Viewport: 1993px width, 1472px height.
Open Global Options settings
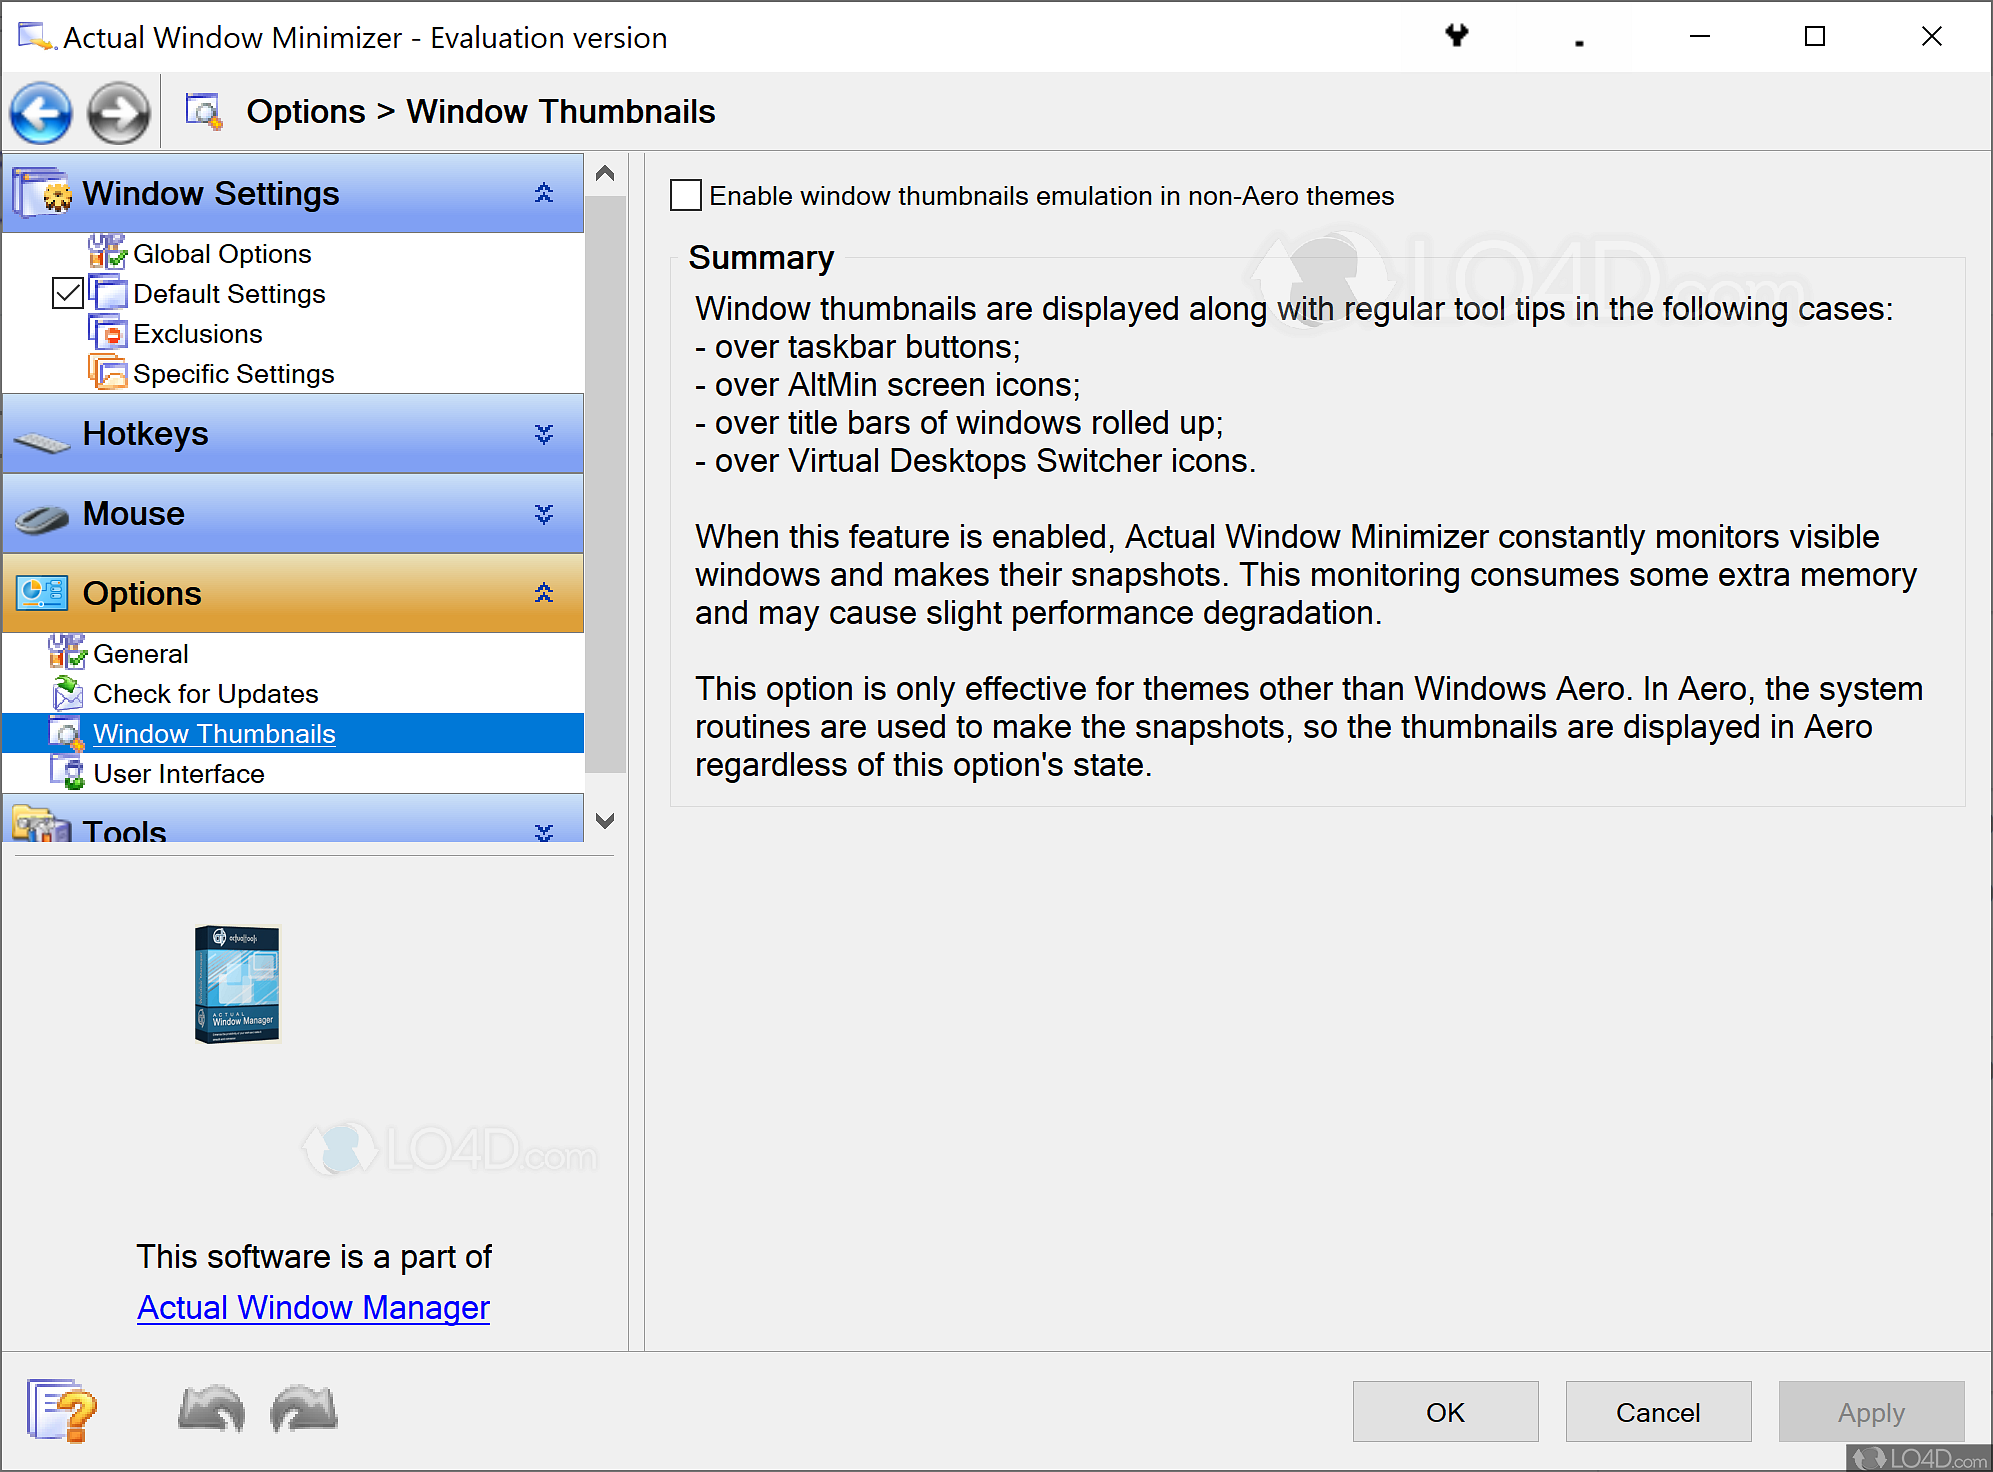pyautogui.click(x=221, y=253)
